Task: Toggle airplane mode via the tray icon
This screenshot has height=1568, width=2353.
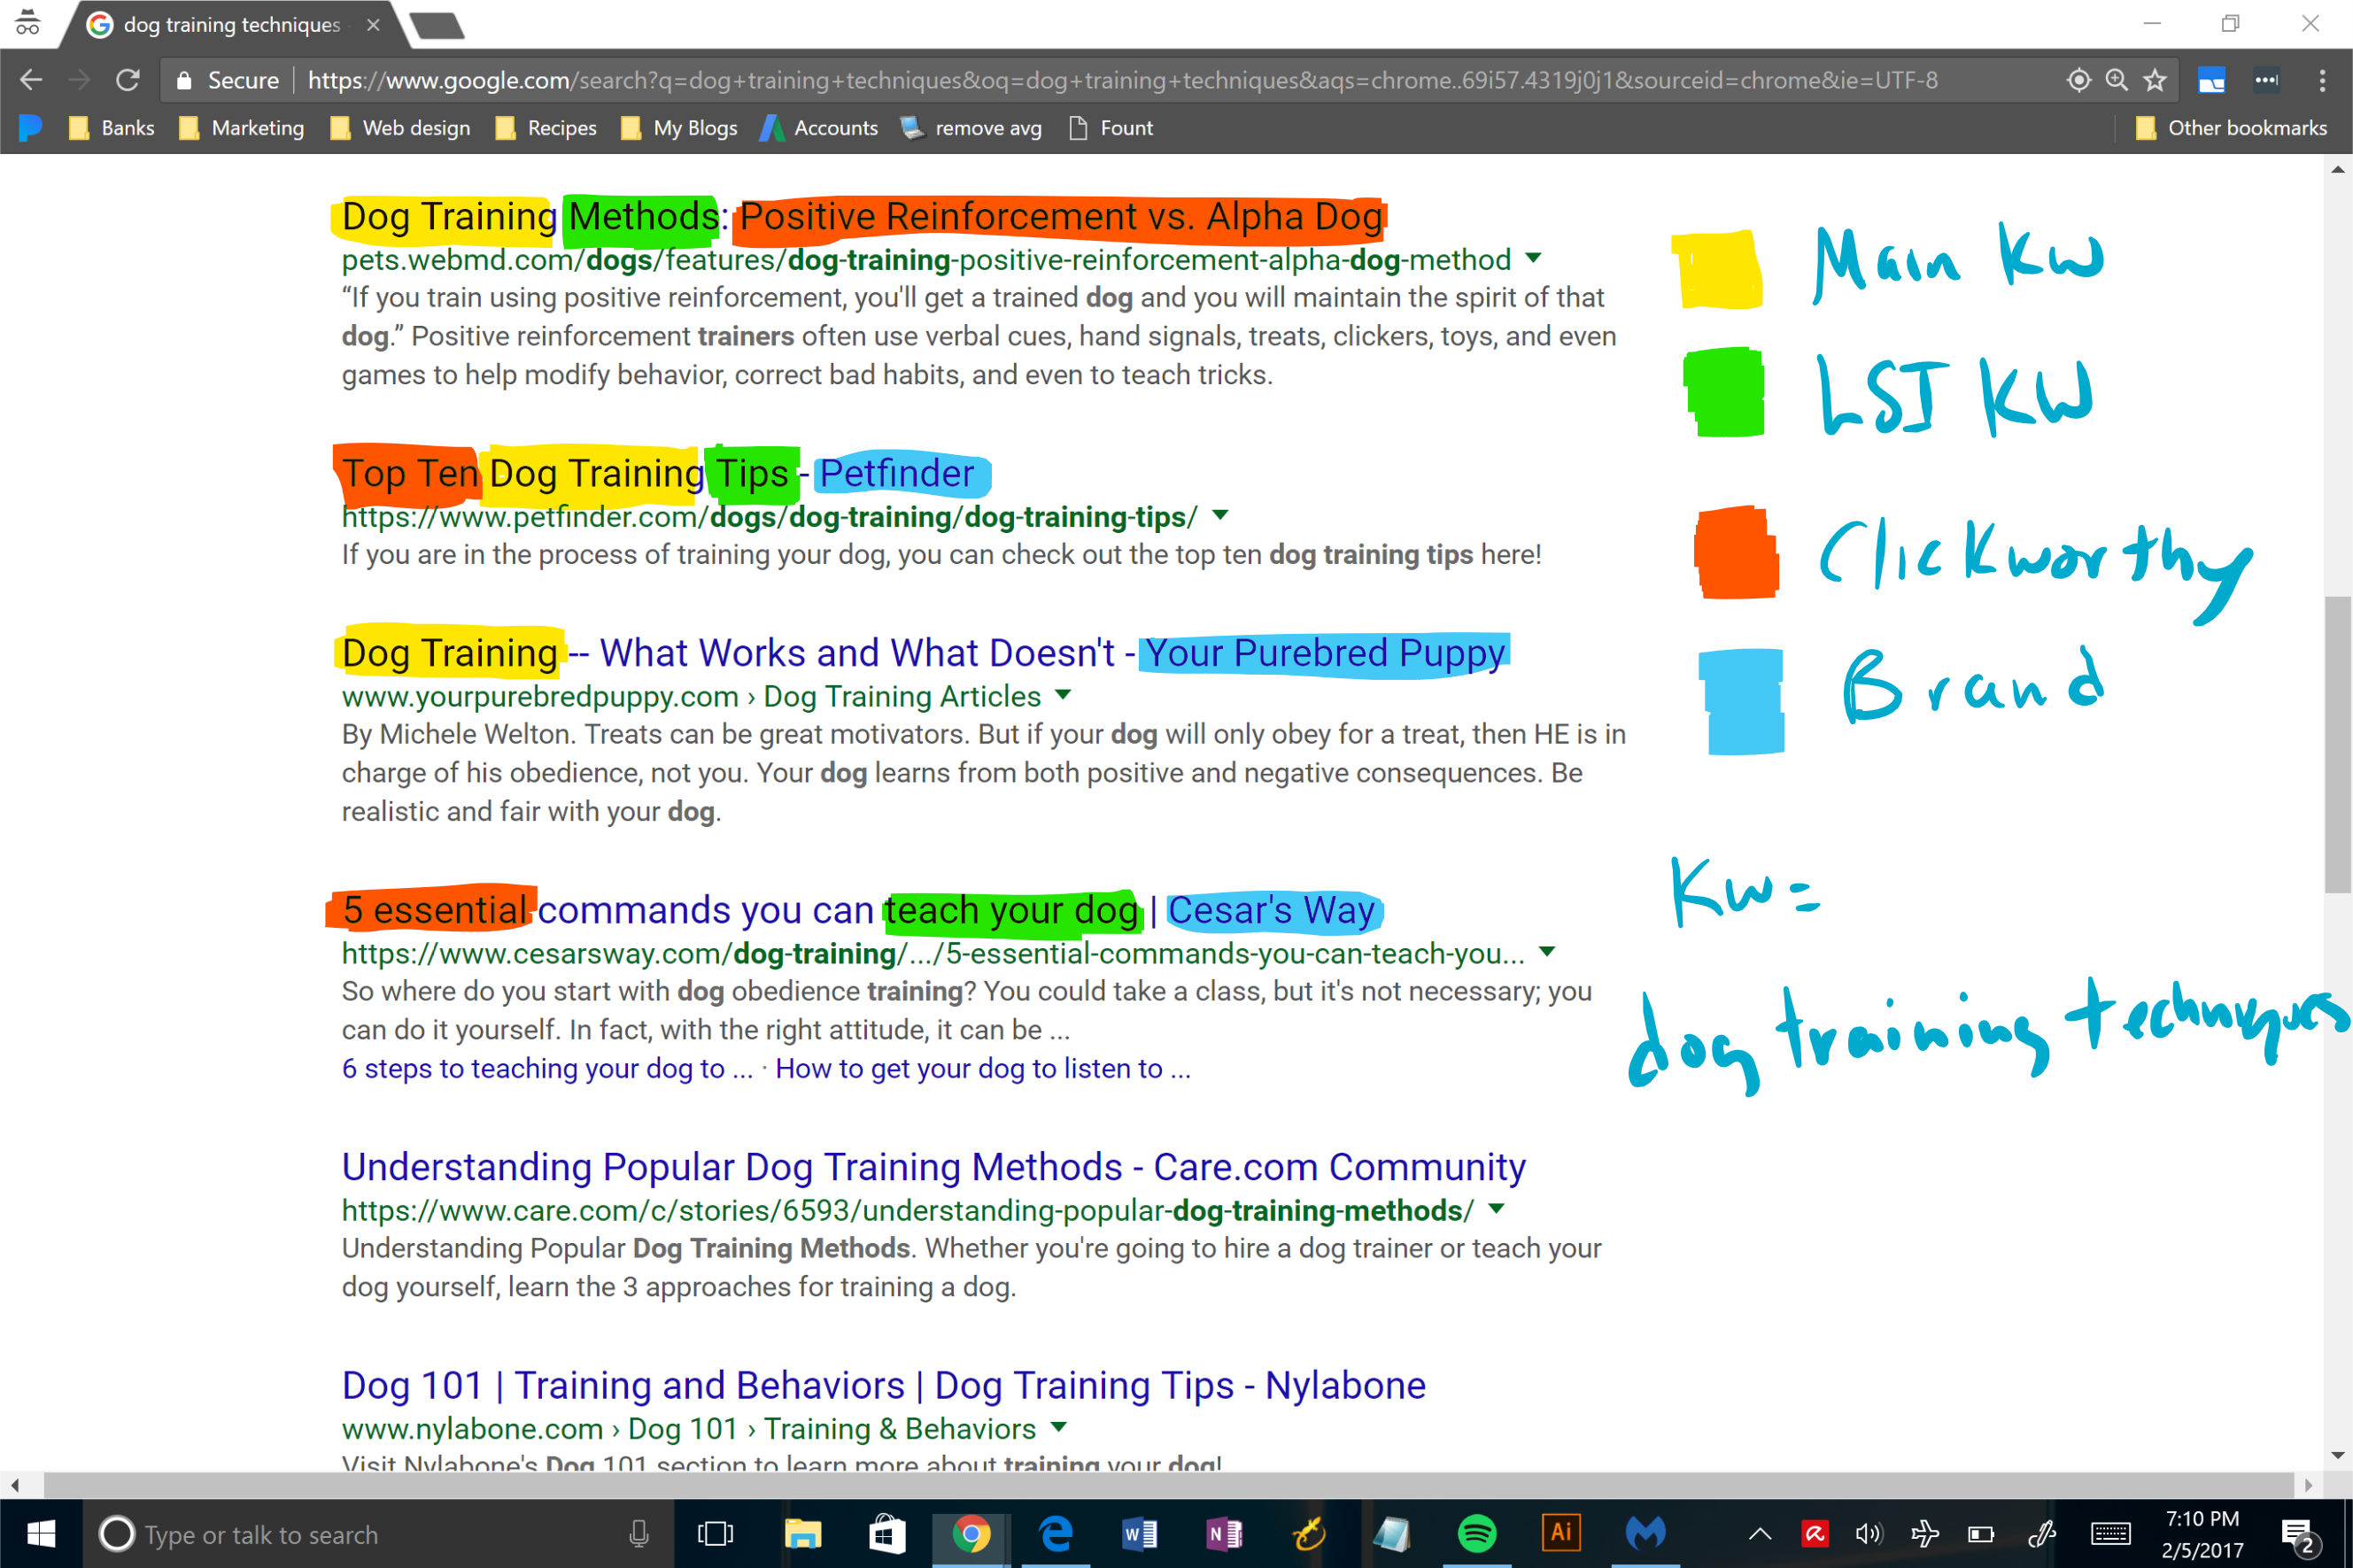Action: click(1925, 1534)
